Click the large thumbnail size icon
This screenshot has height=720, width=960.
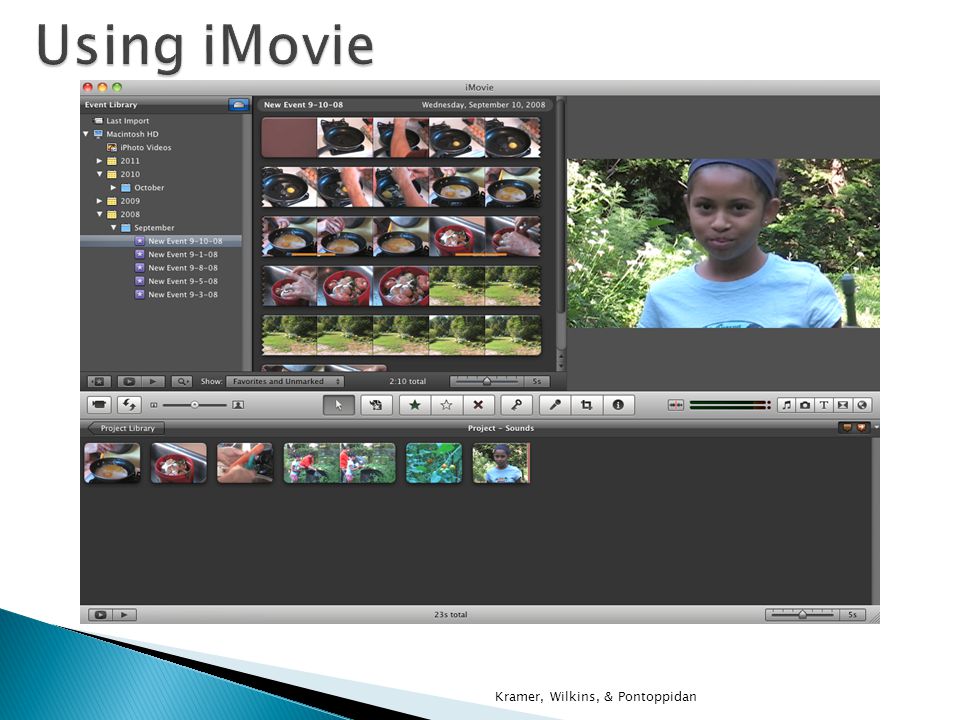point(238,405)
